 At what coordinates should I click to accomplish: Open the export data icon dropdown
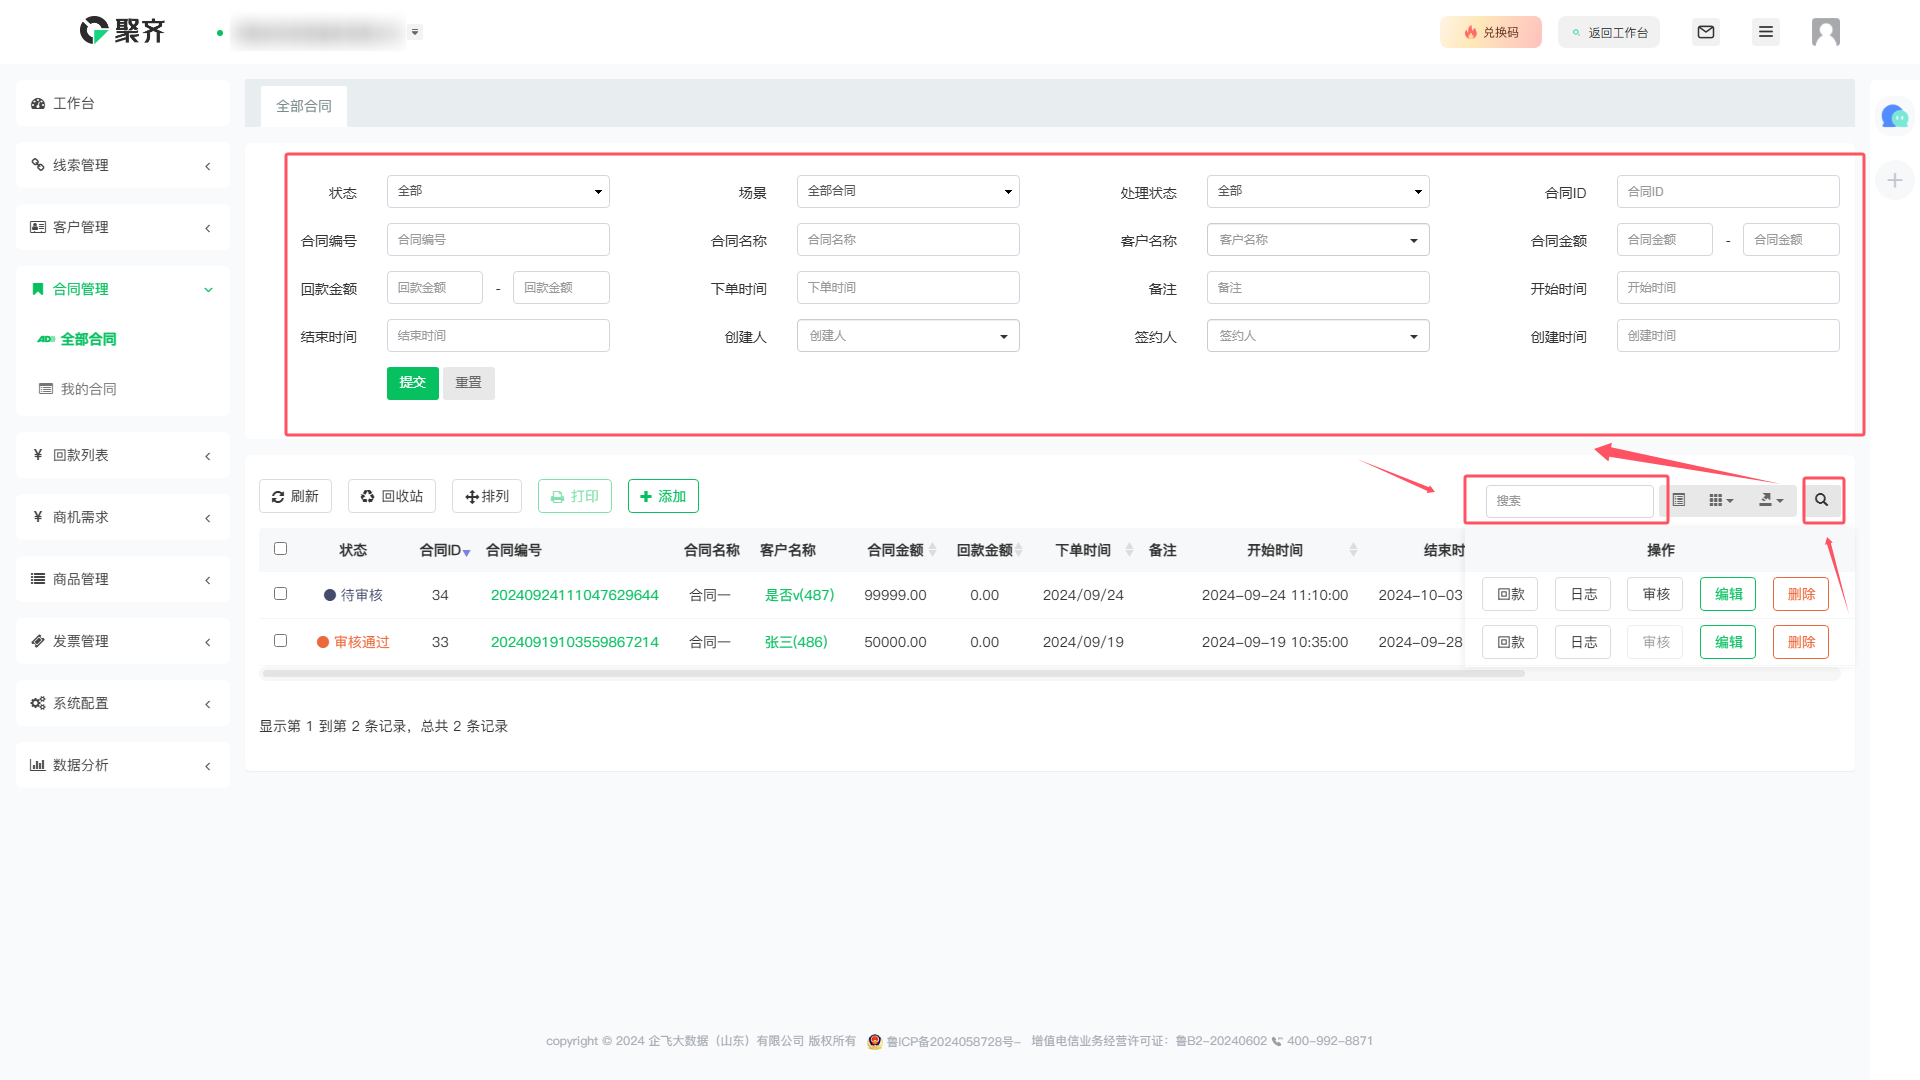tap(1771, 500)
